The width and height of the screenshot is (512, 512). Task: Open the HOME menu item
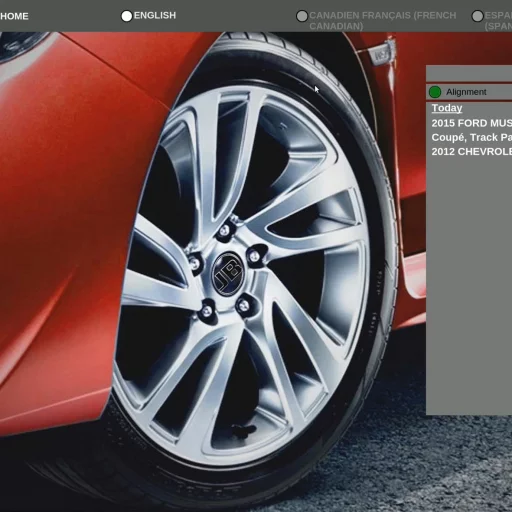click(14, 16)
